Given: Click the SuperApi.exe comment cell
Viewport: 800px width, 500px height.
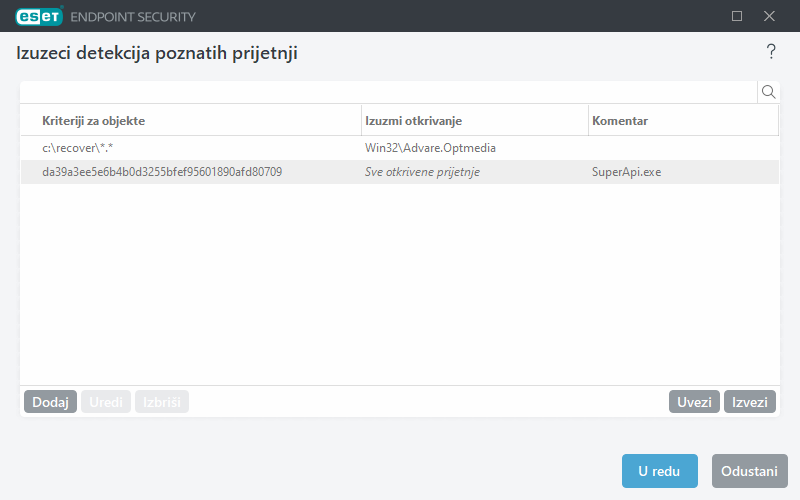Looking at the screenshot, I should (627, 172).
